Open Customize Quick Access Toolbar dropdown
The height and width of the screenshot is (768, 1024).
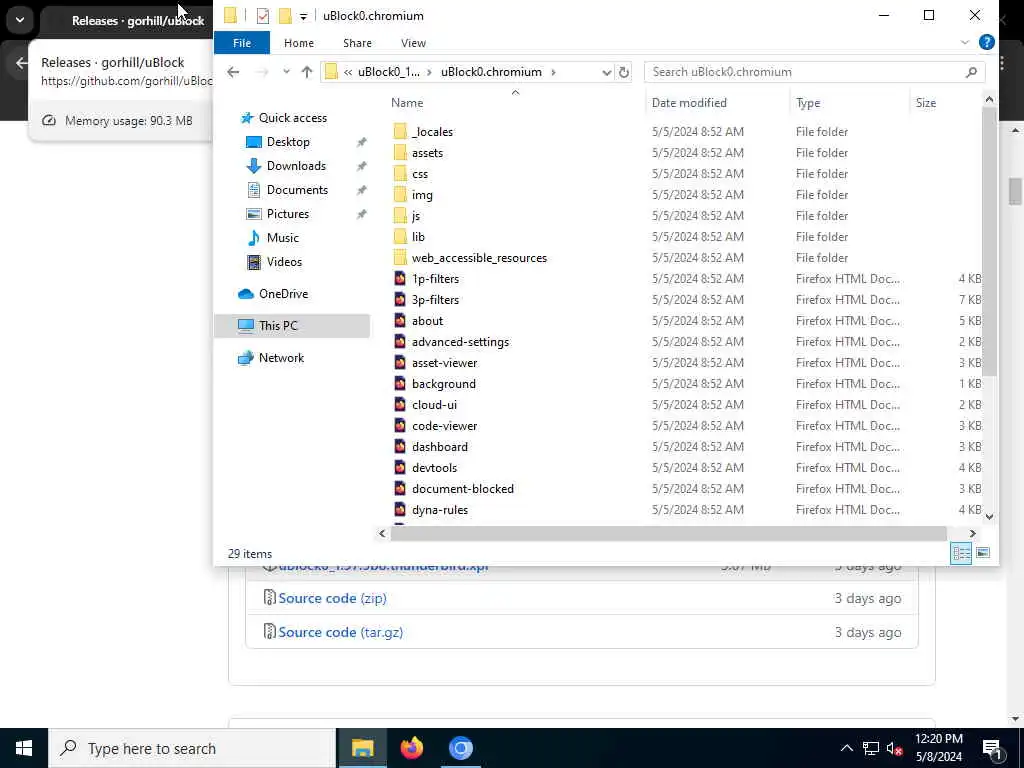(x=303, y=16)
